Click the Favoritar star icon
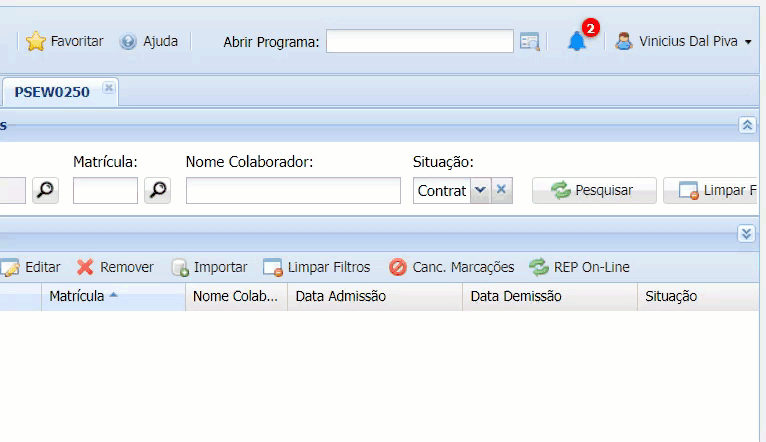Image resolution: width=766 pixels, height=442 pixels. click(36, 42)
